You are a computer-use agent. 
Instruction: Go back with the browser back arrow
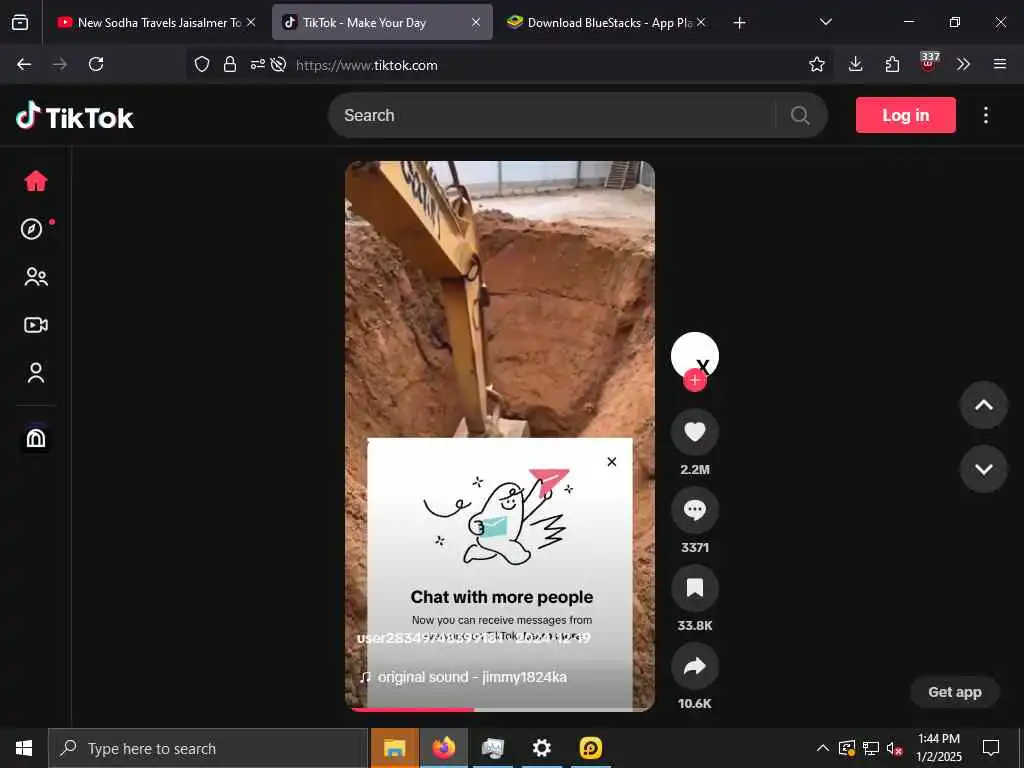tap(24, 64)
